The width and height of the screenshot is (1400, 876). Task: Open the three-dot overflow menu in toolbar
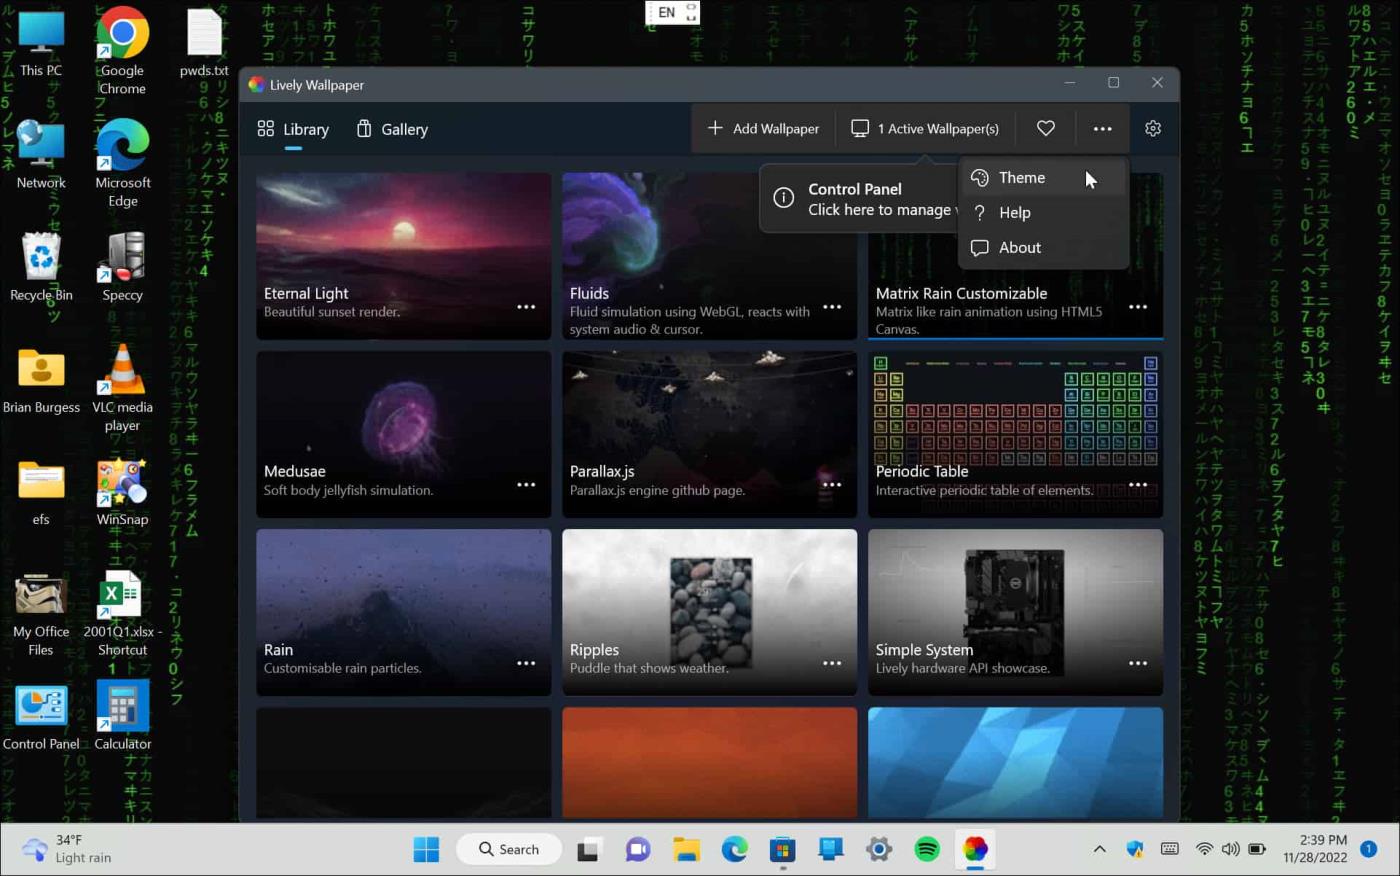[x=1102, y=129]
